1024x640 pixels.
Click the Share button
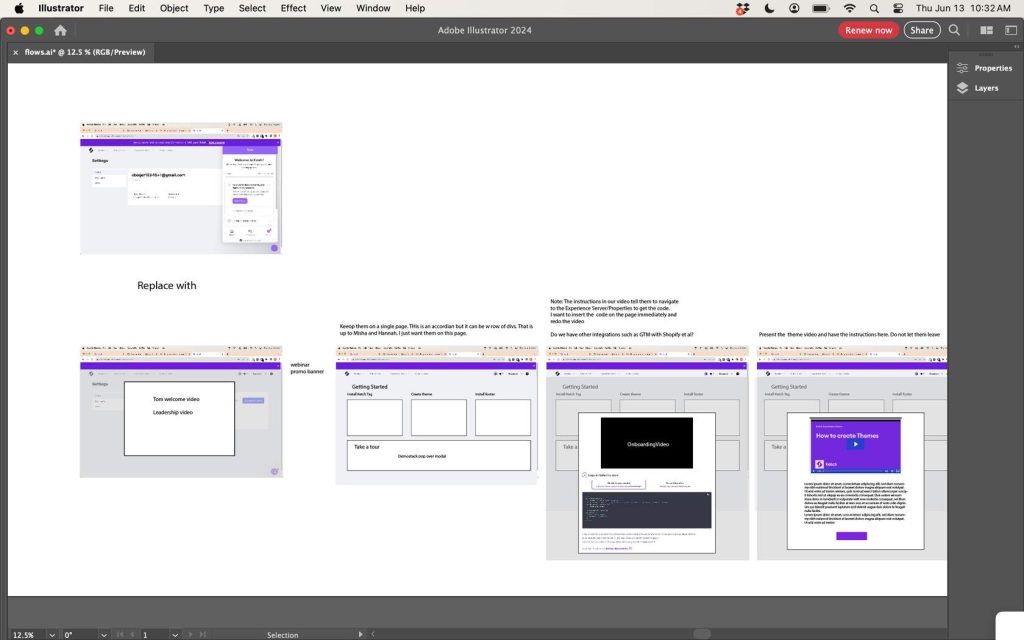pos(921,30)
